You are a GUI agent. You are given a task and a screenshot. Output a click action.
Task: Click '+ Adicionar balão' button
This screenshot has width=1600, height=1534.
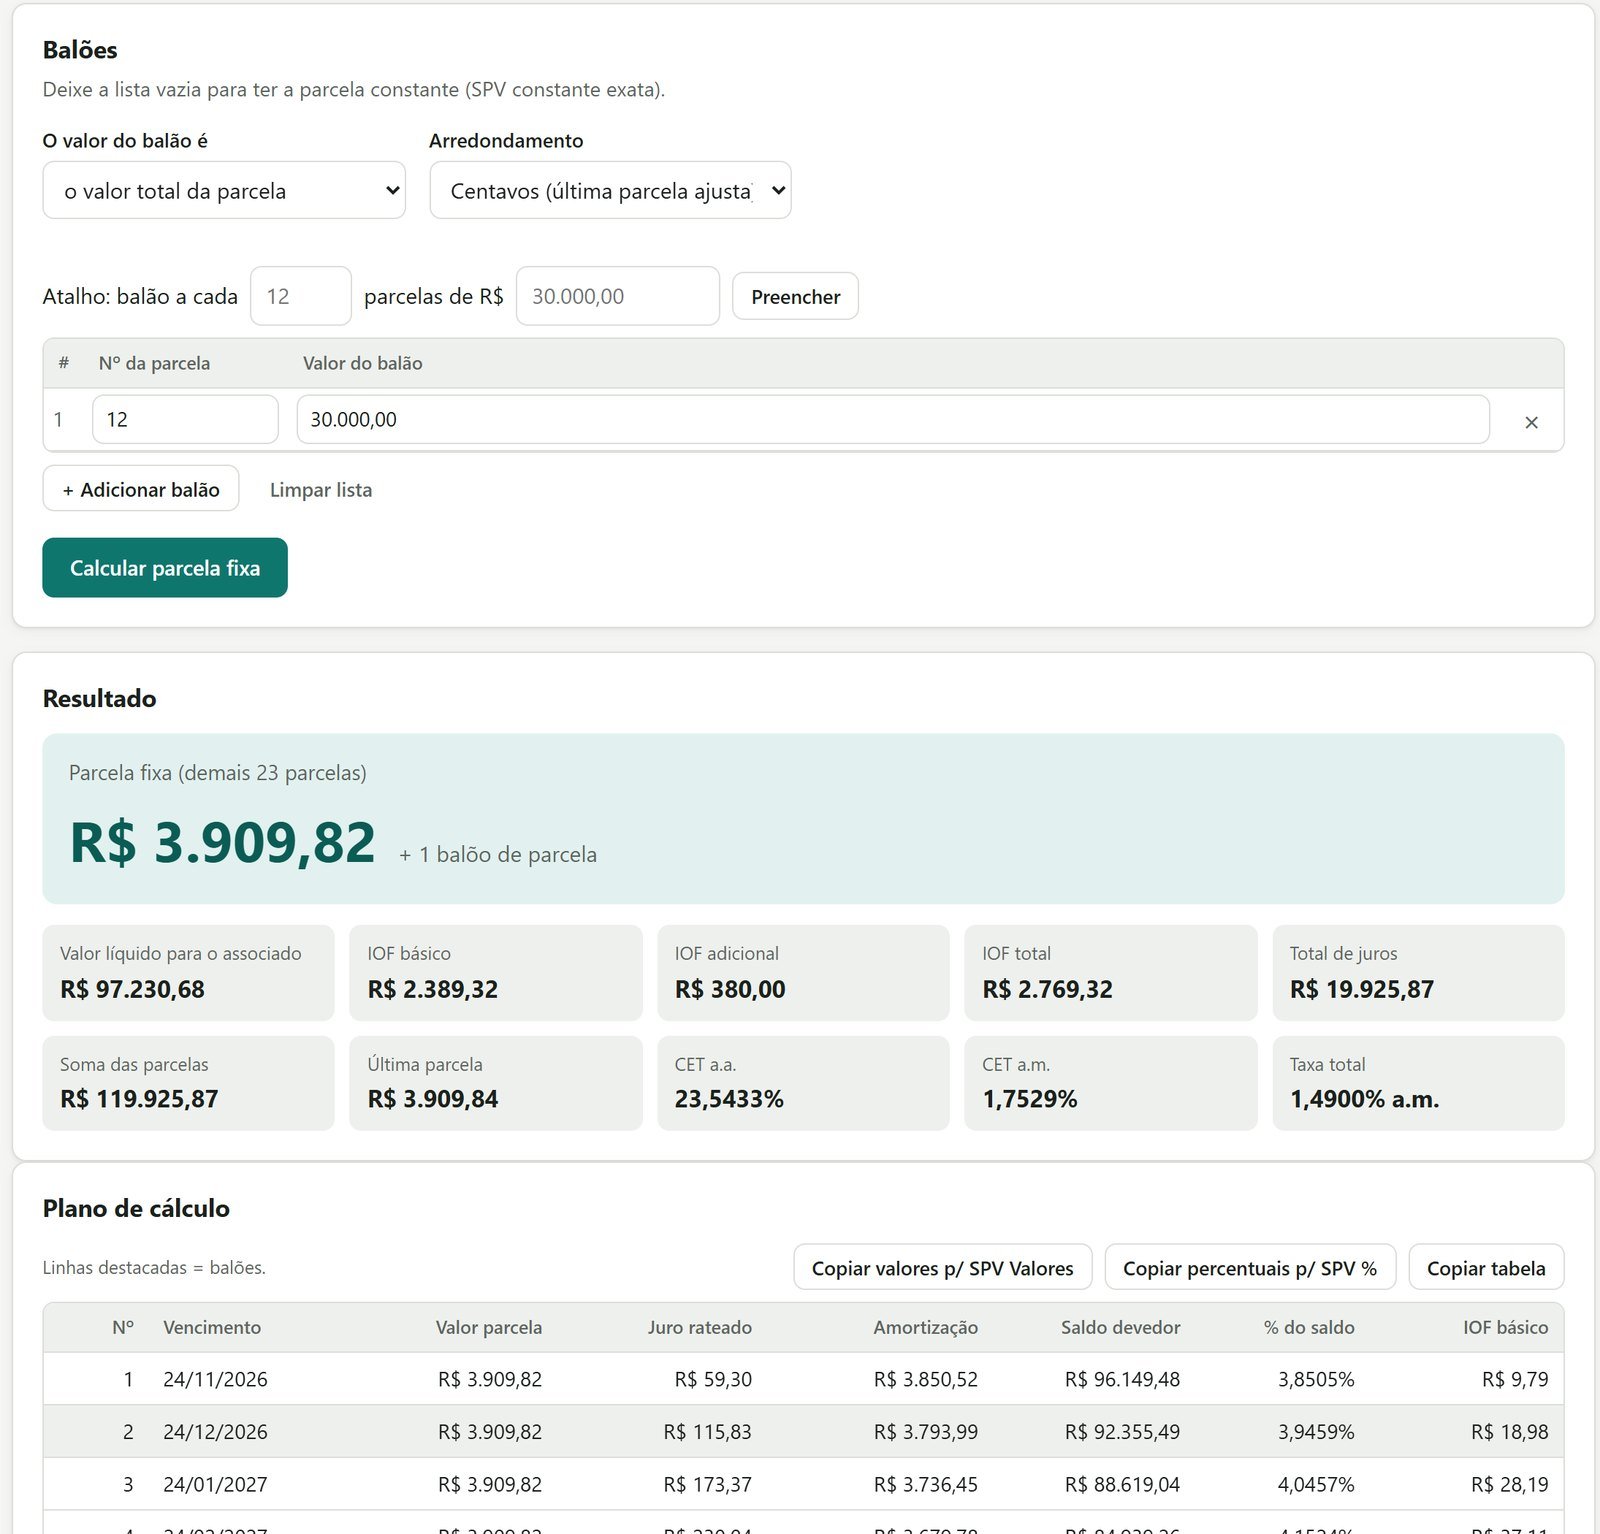[x=141, y=489]
